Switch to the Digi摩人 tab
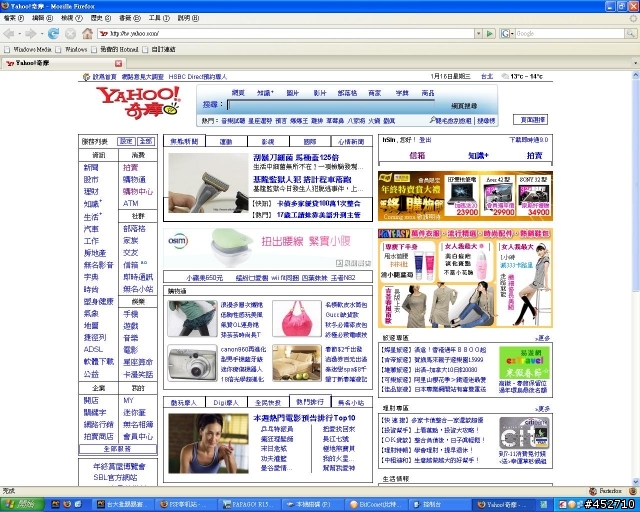This screenshot has height=512, width=640. click(226, 403)
